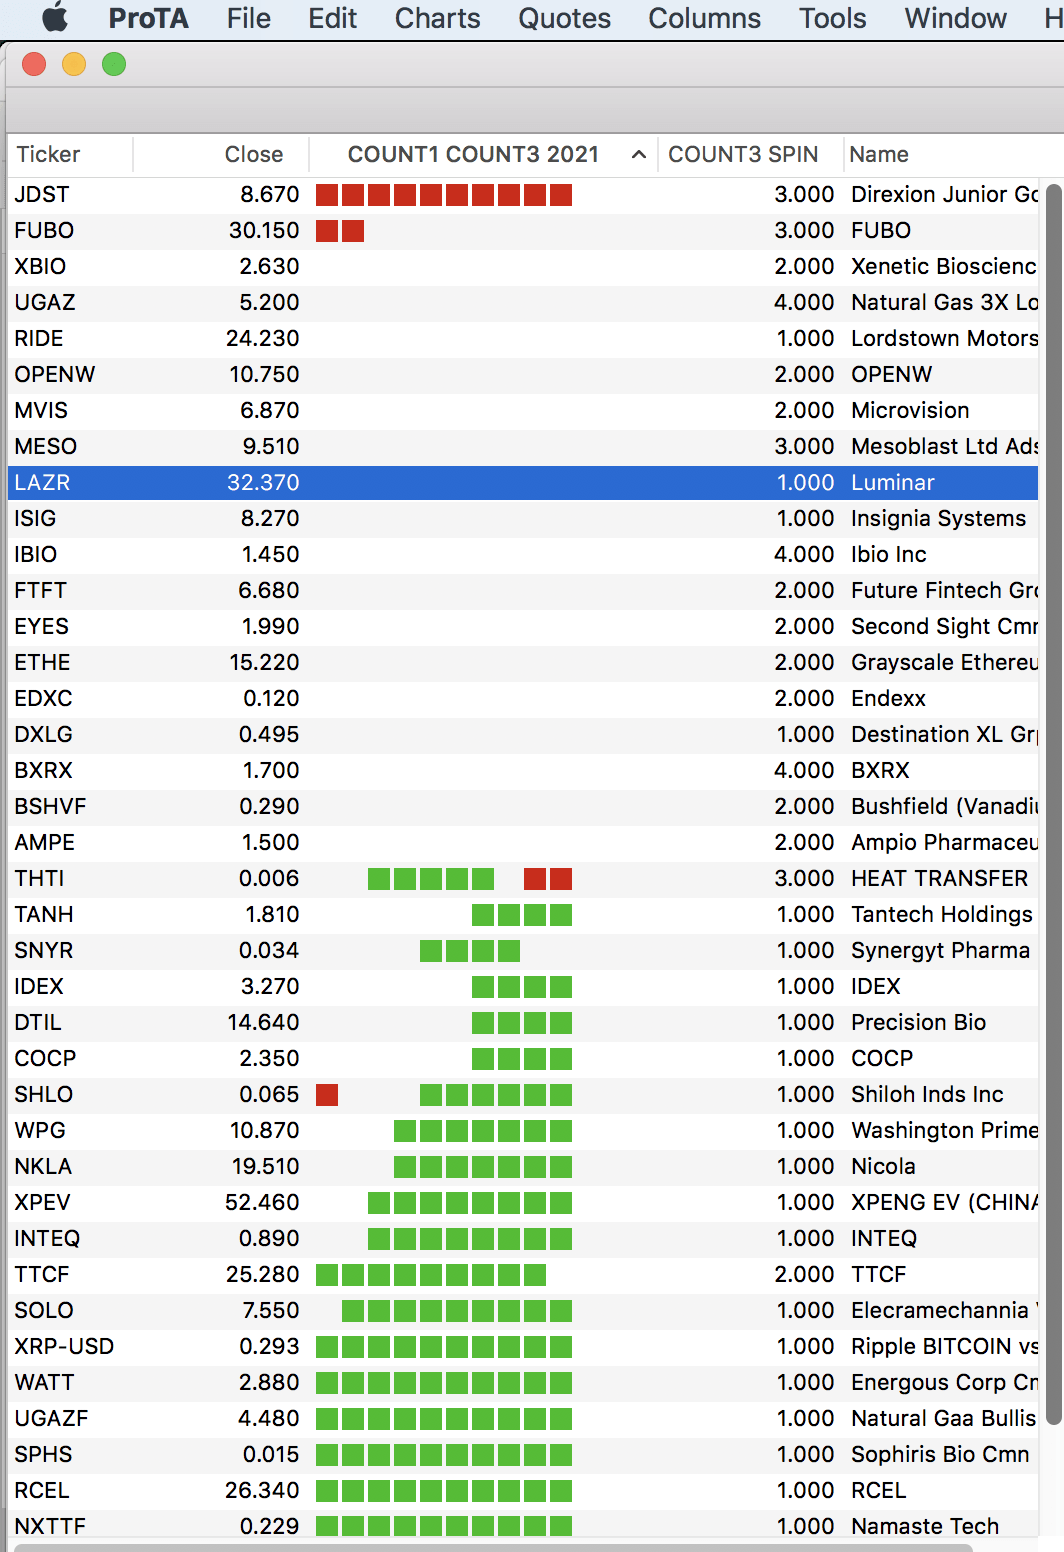Select the AMPE ticker row
Image resolution: width=1064 pixels, height=1552 pixels.
pos(523,842)
